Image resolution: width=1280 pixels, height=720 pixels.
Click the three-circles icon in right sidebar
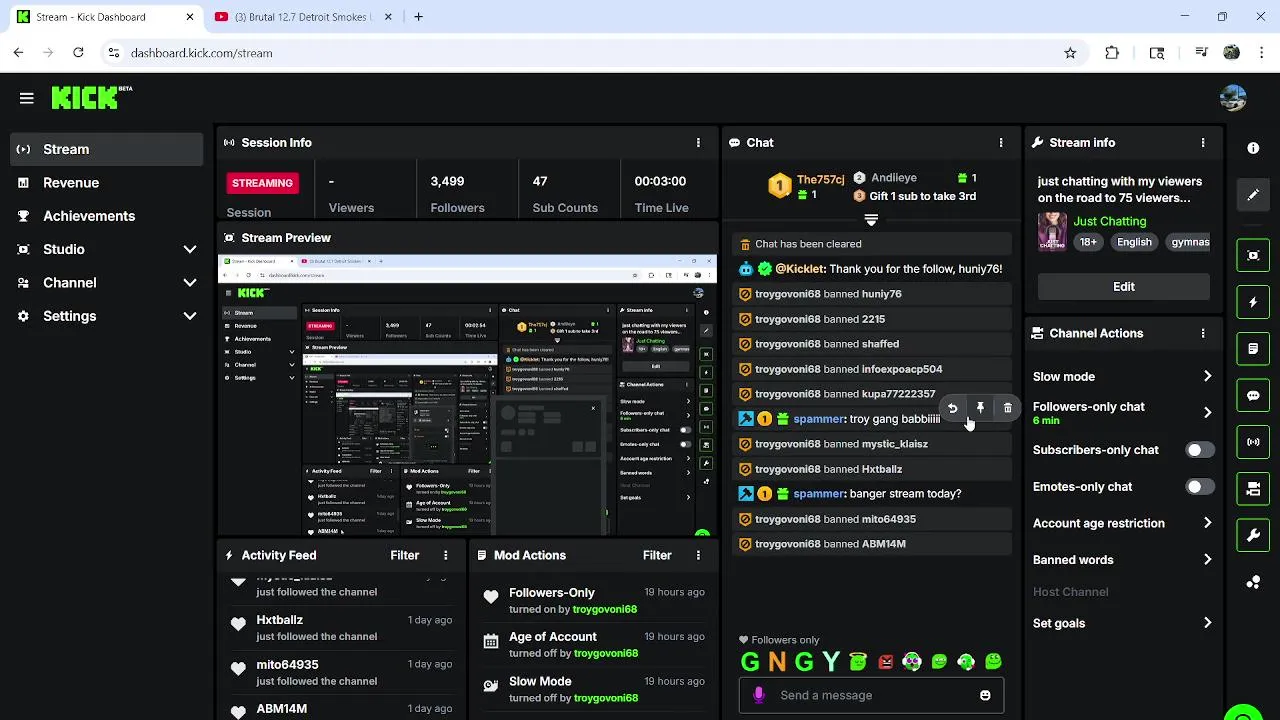click(1253, 583)
